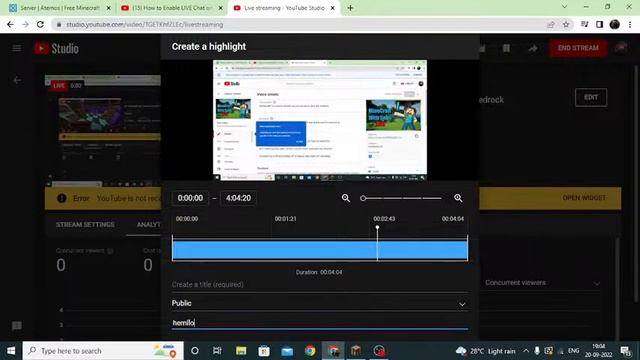Image resolution: width=640 pixels, height=360 pixels.
Task: Click OPEN WIDGET button
Action: click(584, 198)
